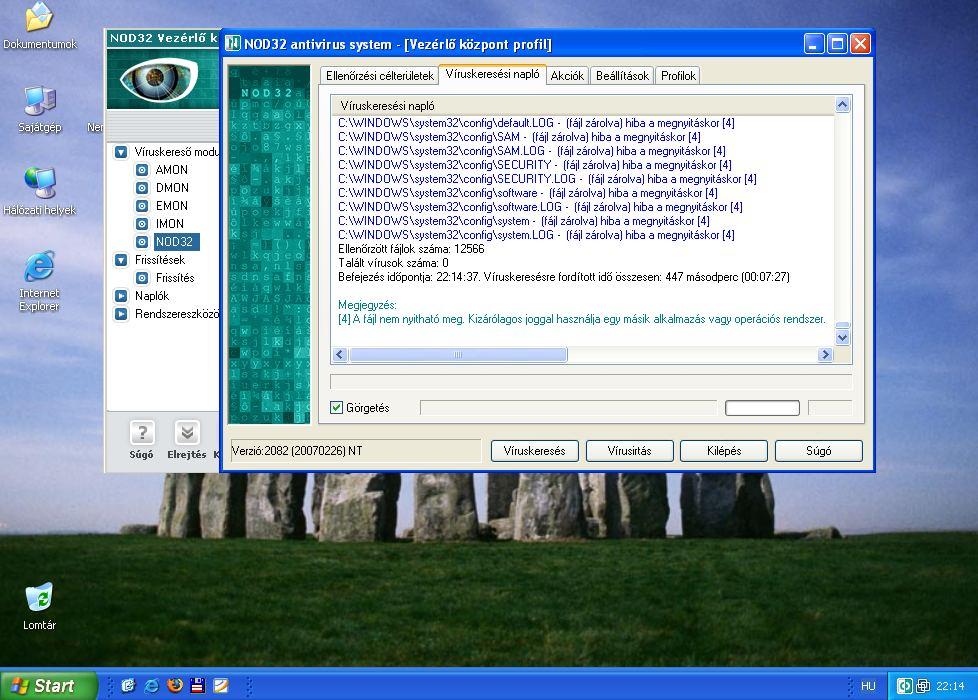Select the Internet Explorer desktop icon
978x700 pixels.
click(x=39, y=267)
